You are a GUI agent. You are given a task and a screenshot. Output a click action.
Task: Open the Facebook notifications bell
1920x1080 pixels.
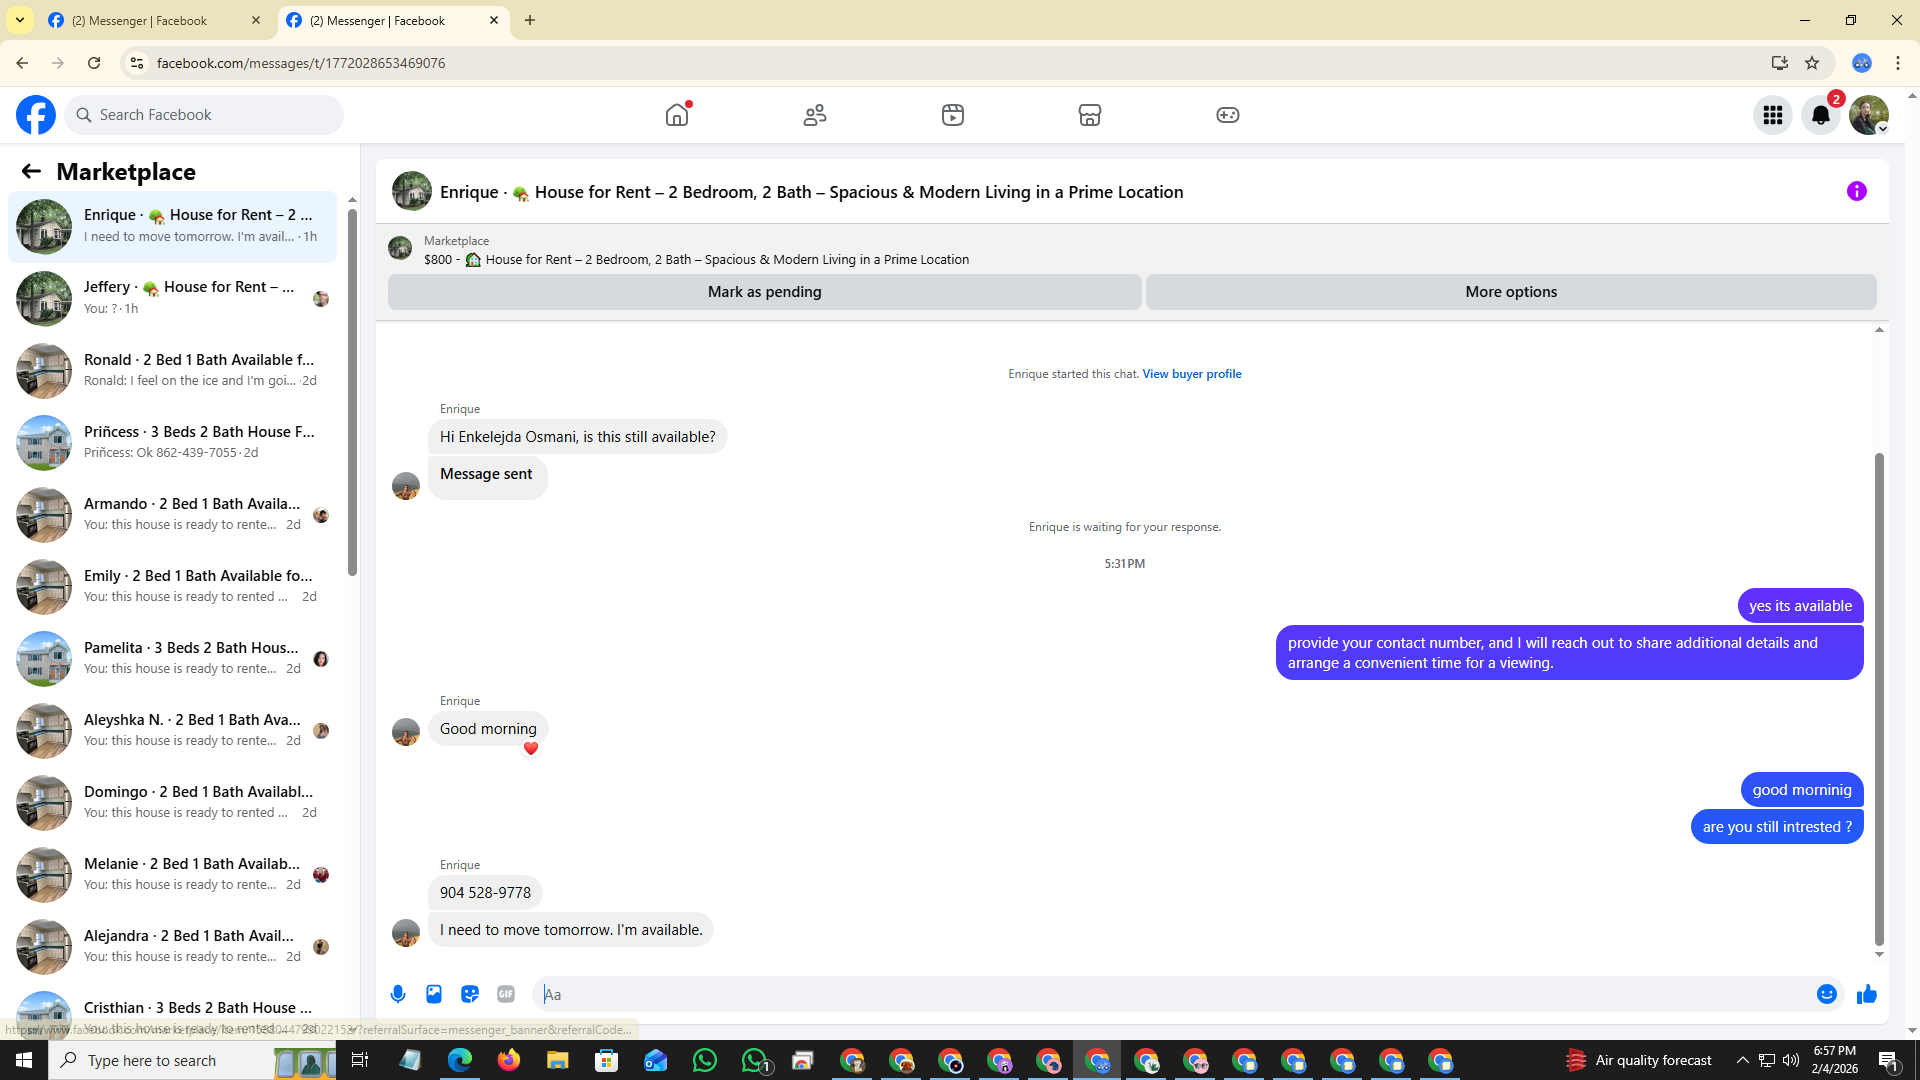tap(1820, 115)
